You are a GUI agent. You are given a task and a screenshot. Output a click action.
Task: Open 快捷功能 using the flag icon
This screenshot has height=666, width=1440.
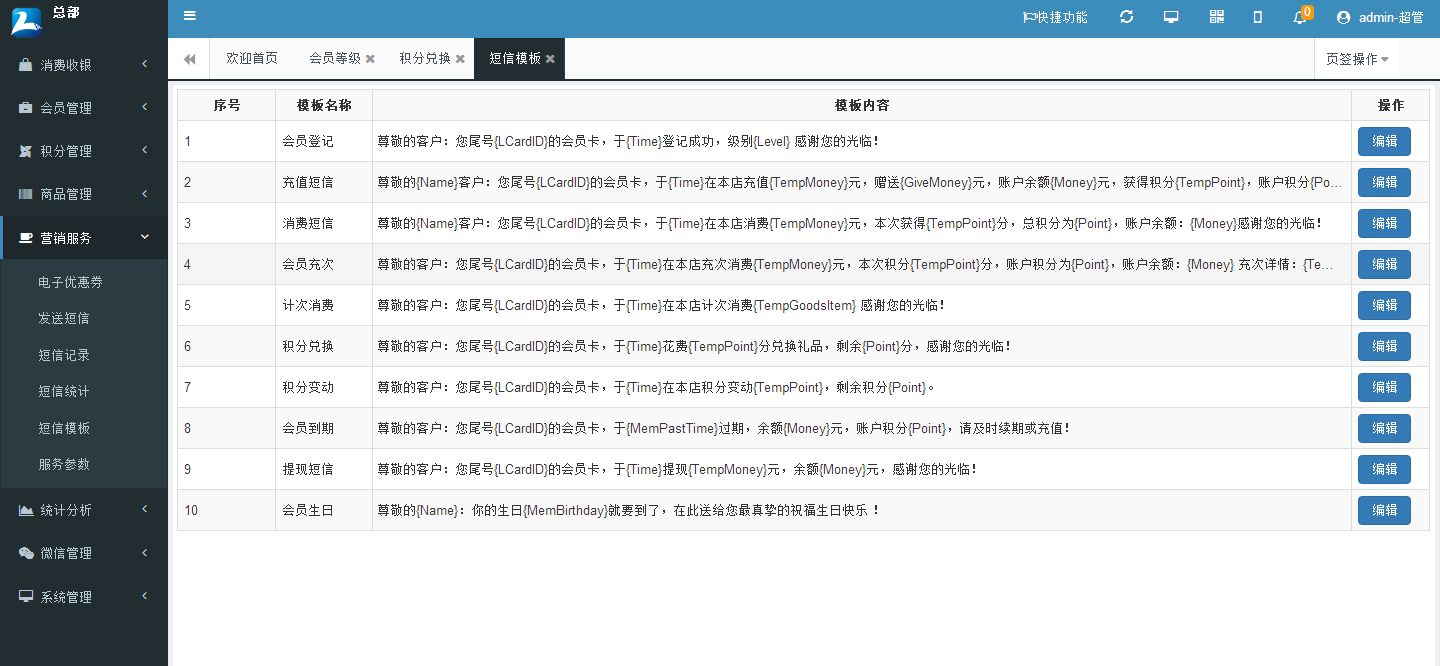pyautogui.click(x=1055, y=16)
